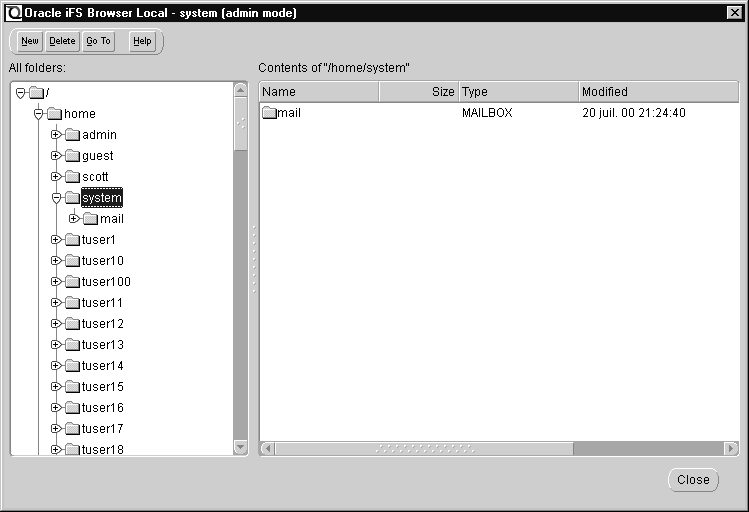Image resolution: width=749 pixels, height=512 pixels.
Task: Sort contents by Size column header
Action: point(419,92)
